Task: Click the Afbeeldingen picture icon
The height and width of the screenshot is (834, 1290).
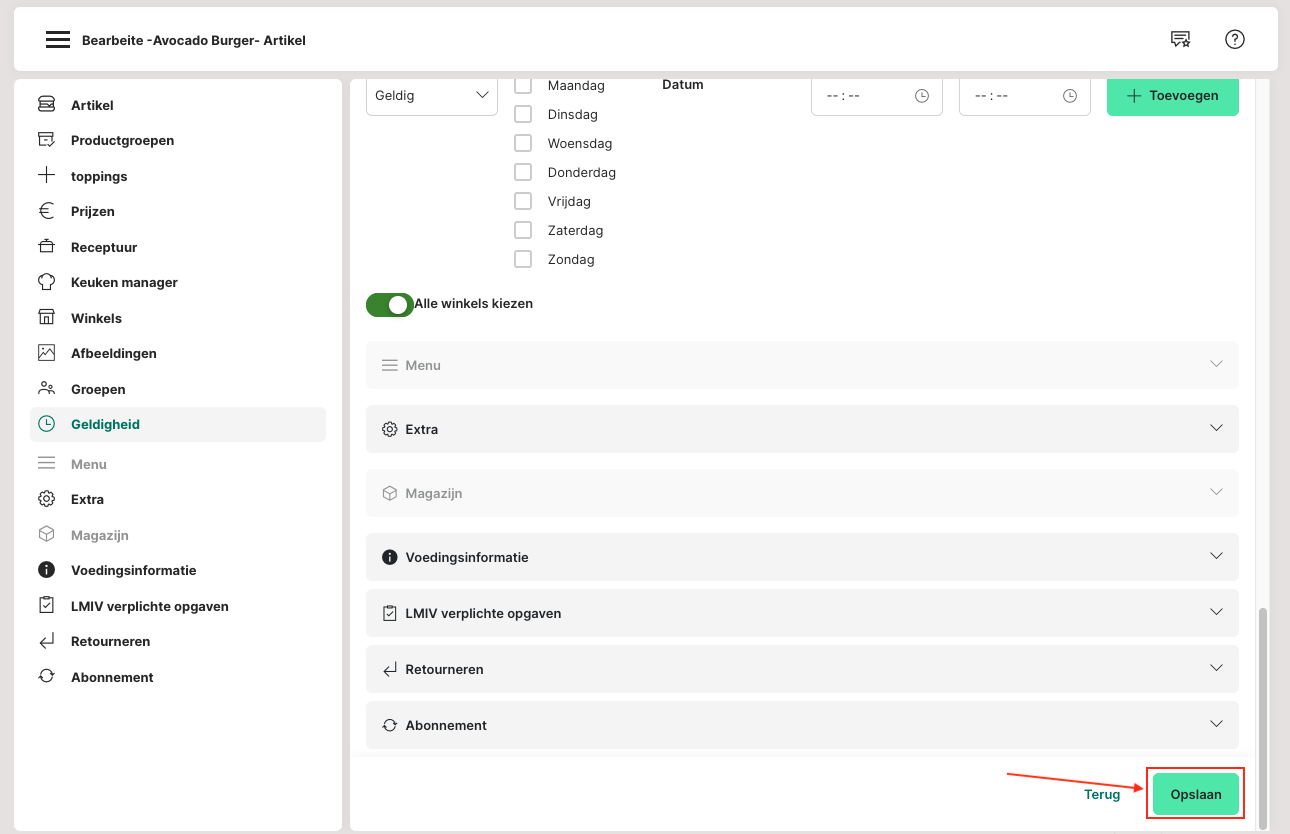Action: click(x=46, y=353)
